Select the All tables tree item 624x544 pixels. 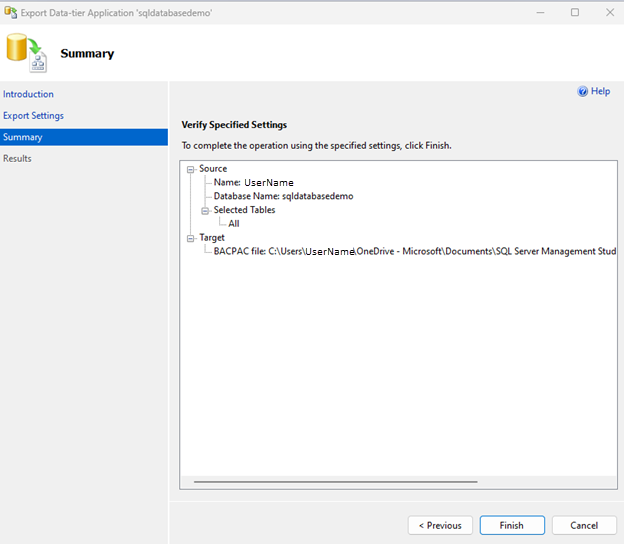click(x=234, y=224)
